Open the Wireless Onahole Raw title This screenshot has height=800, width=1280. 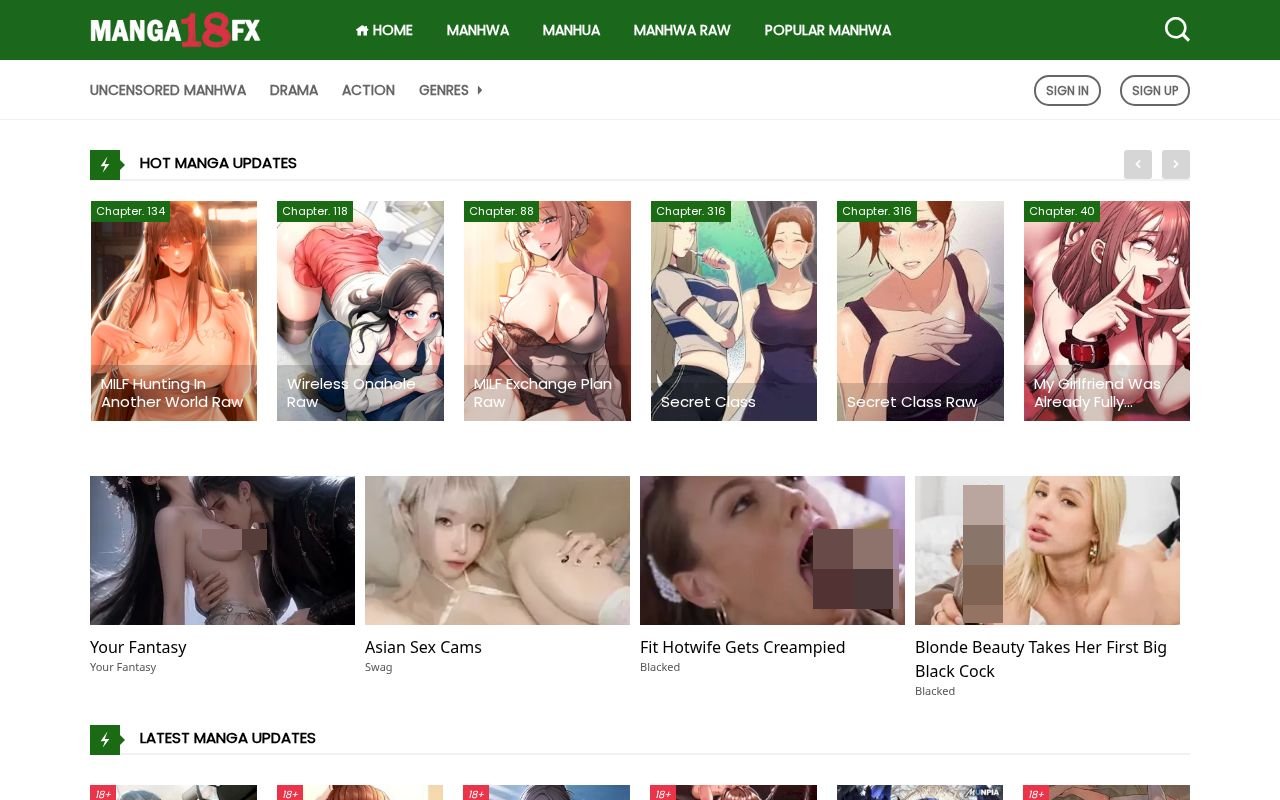tap(351, 393)
